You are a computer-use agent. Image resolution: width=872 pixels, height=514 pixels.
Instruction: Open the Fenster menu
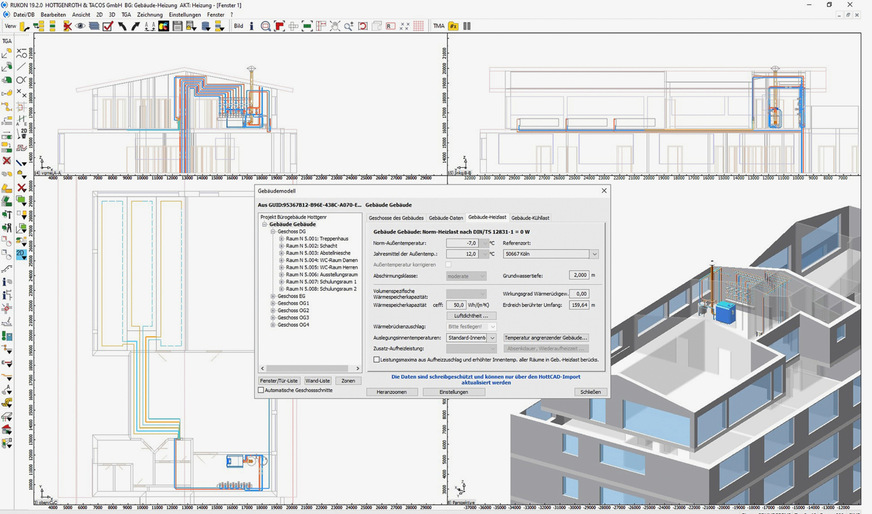coord(216,14)
